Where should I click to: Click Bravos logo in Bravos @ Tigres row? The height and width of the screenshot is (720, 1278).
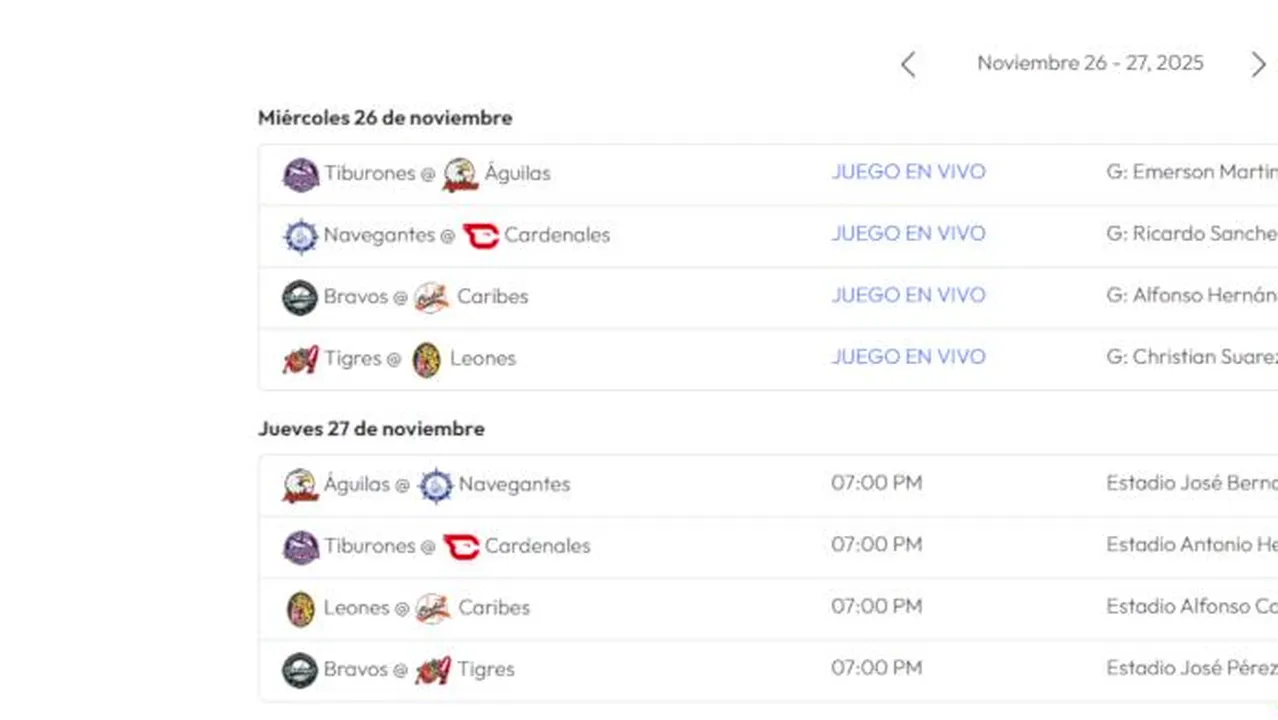300,670
